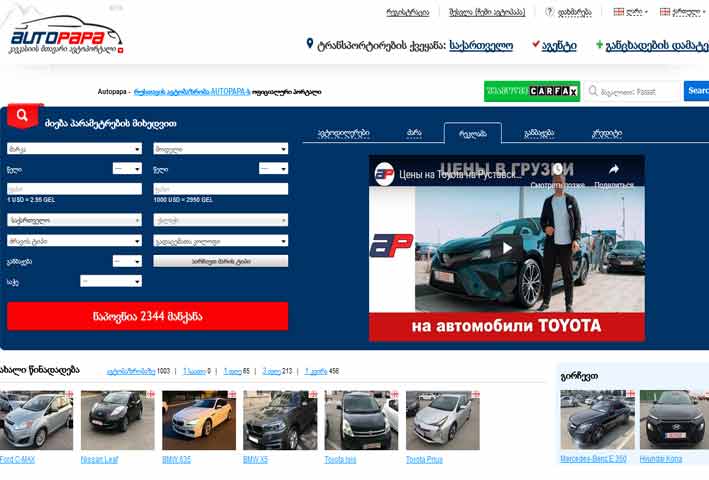Viewport: 709px width, 480px height.
Task: Click the location pin icon by transport country
Action: click(310, 43)
